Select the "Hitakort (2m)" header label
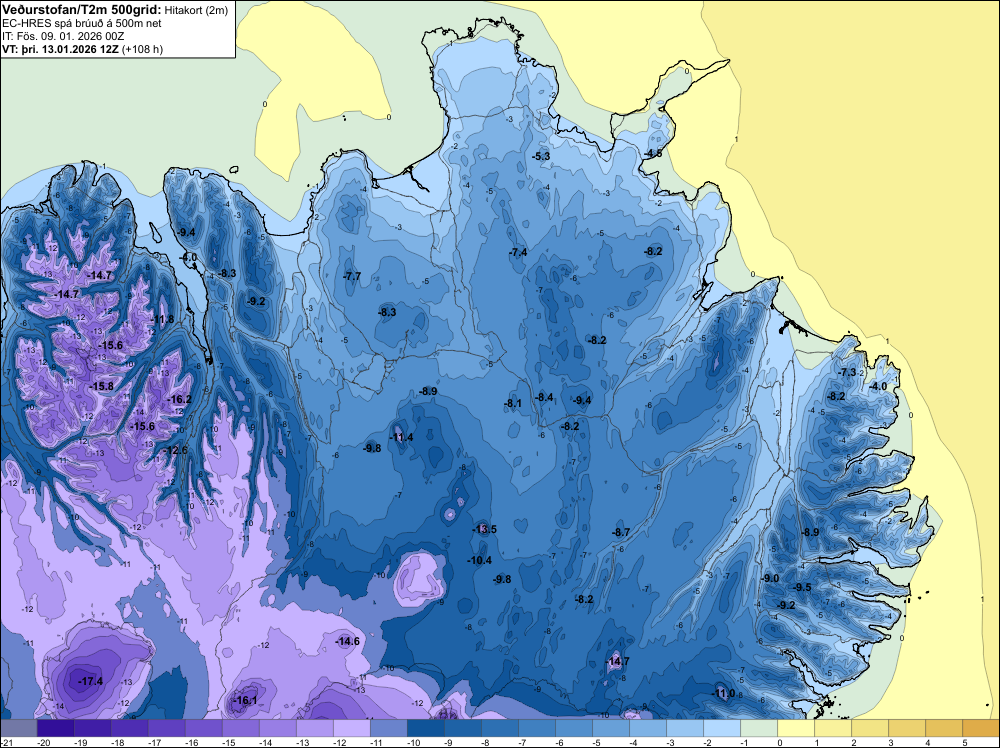The image size is (1000, 748). (x=196, y=10)
